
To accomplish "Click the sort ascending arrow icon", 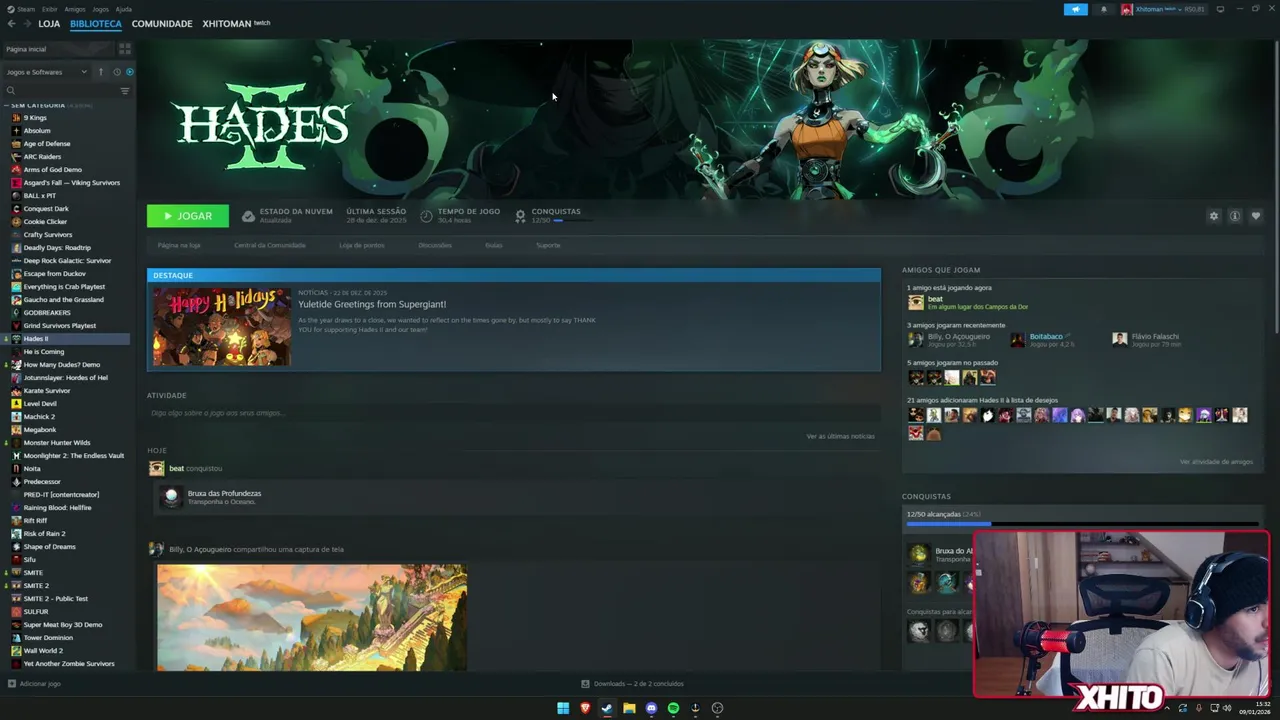I will coord(101,72).
